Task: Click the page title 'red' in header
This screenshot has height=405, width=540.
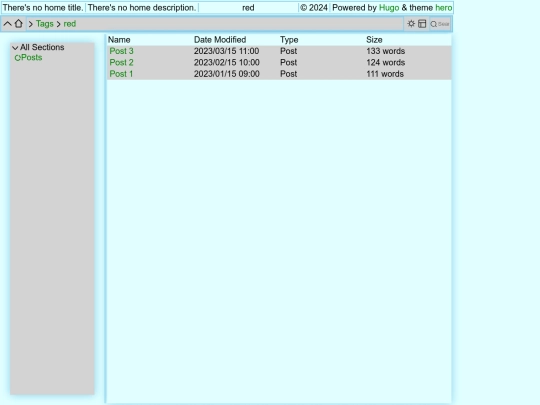Action: (248, 8)
